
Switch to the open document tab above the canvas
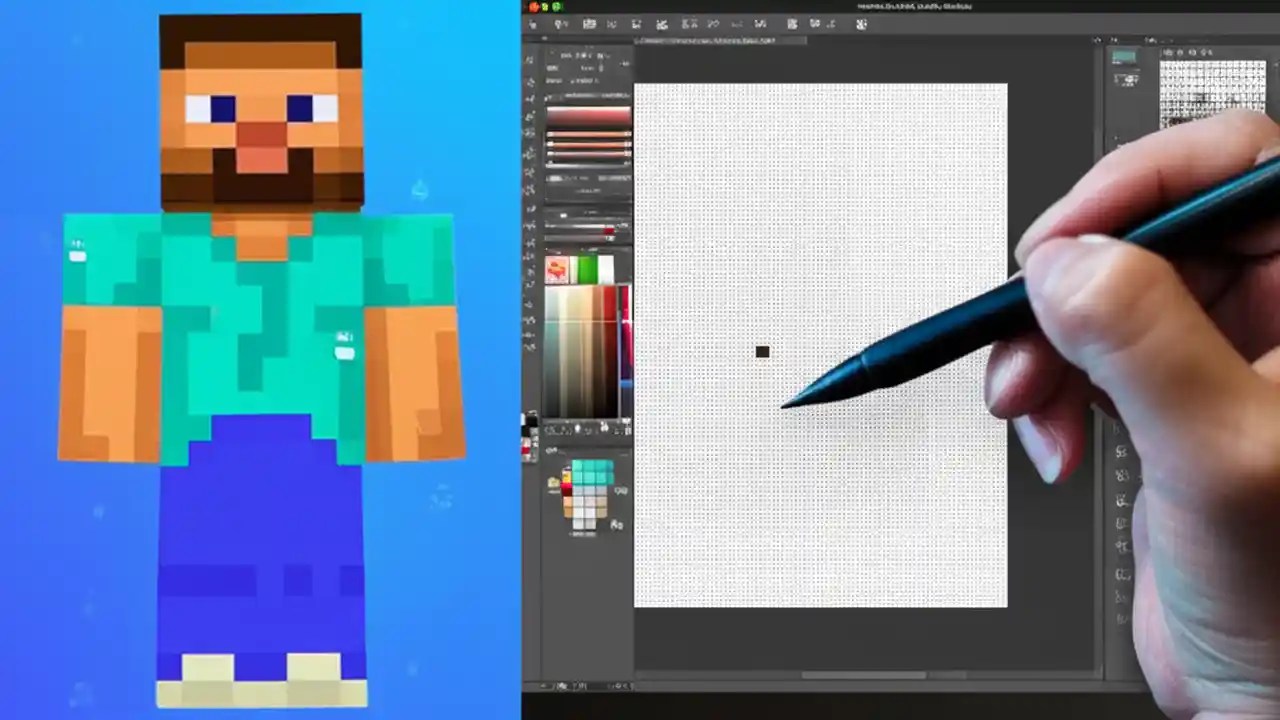point(710,41)
